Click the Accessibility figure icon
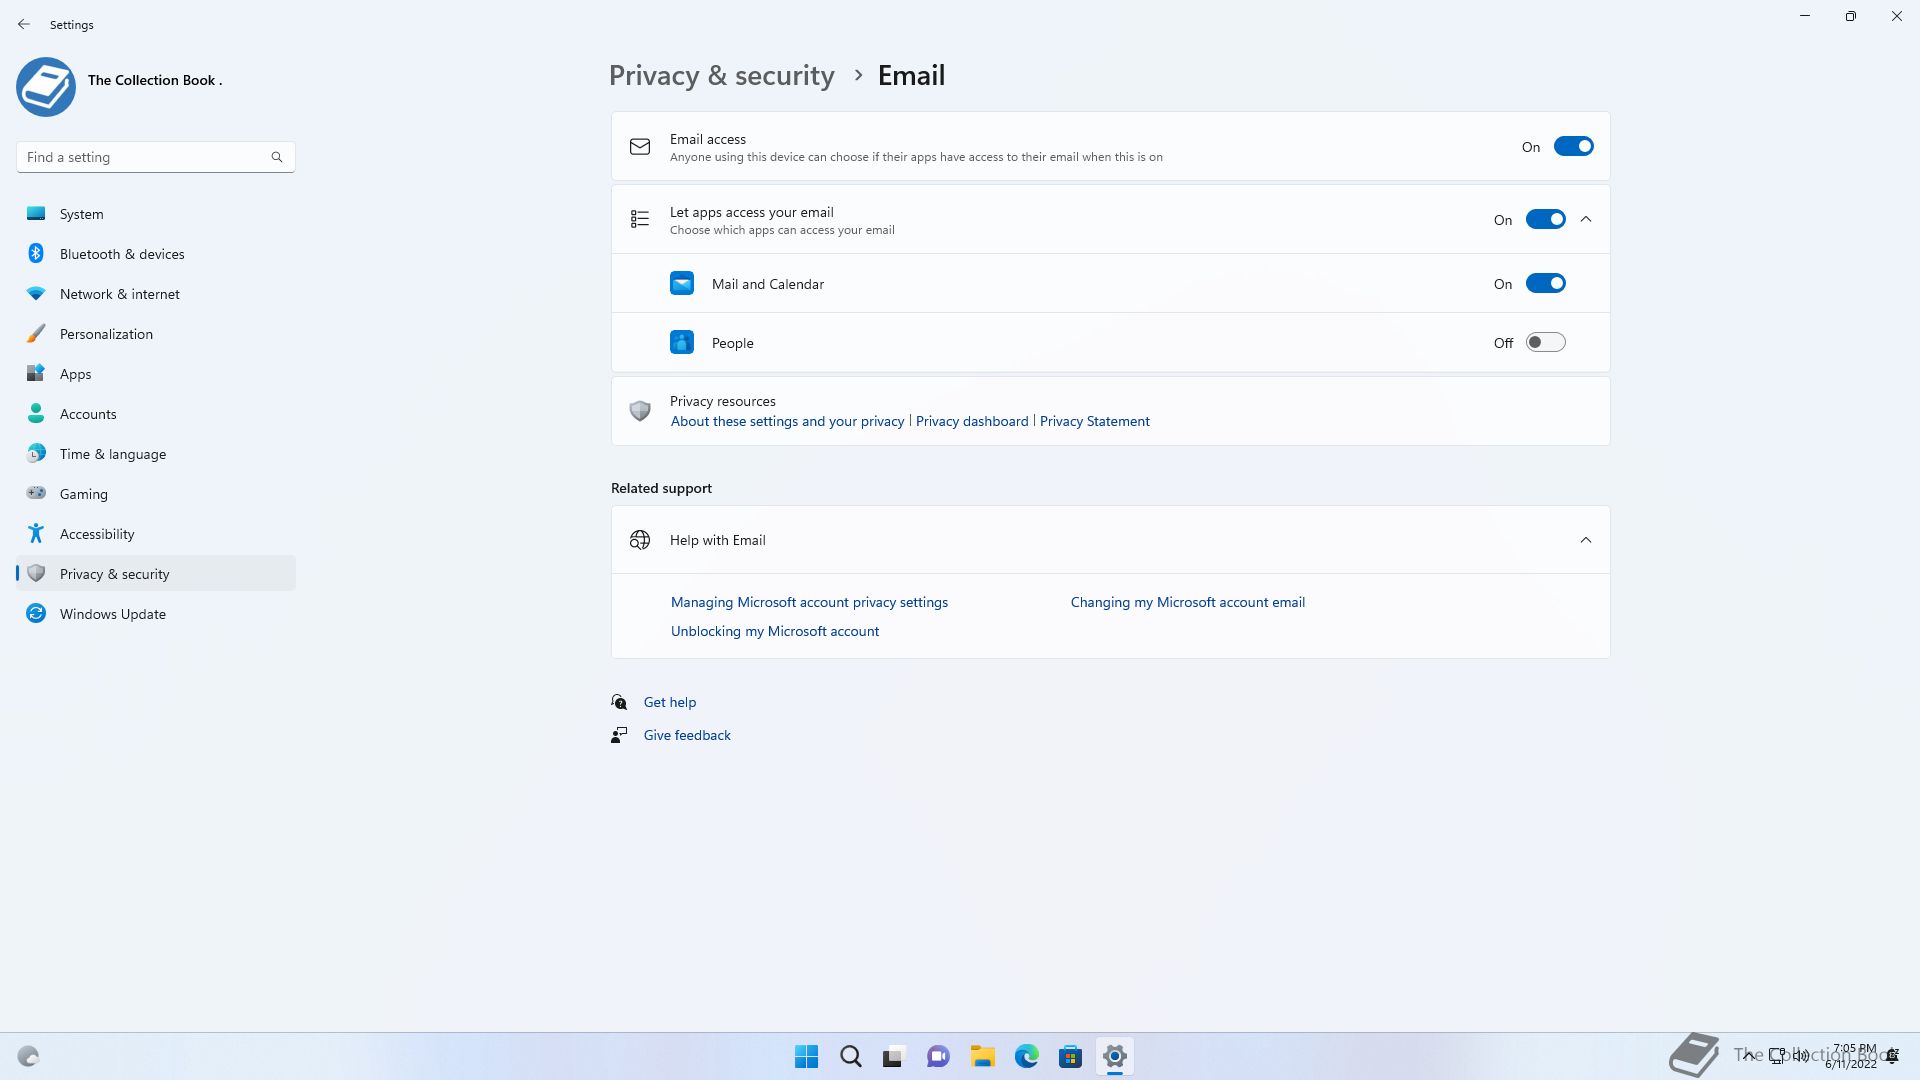The image size is (1920, 1080). (x=36, y=533)
